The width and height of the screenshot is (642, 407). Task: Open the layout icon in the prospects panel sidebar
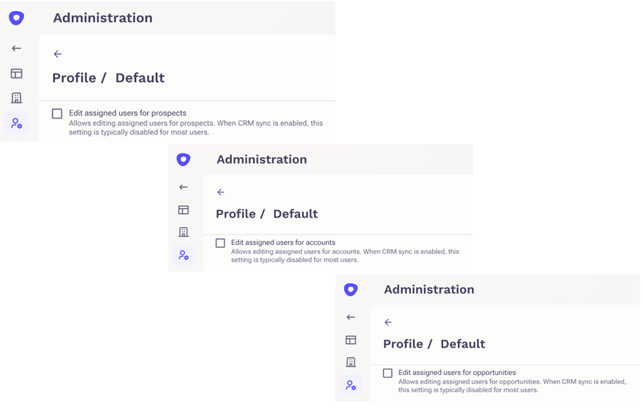pos(16,74)
